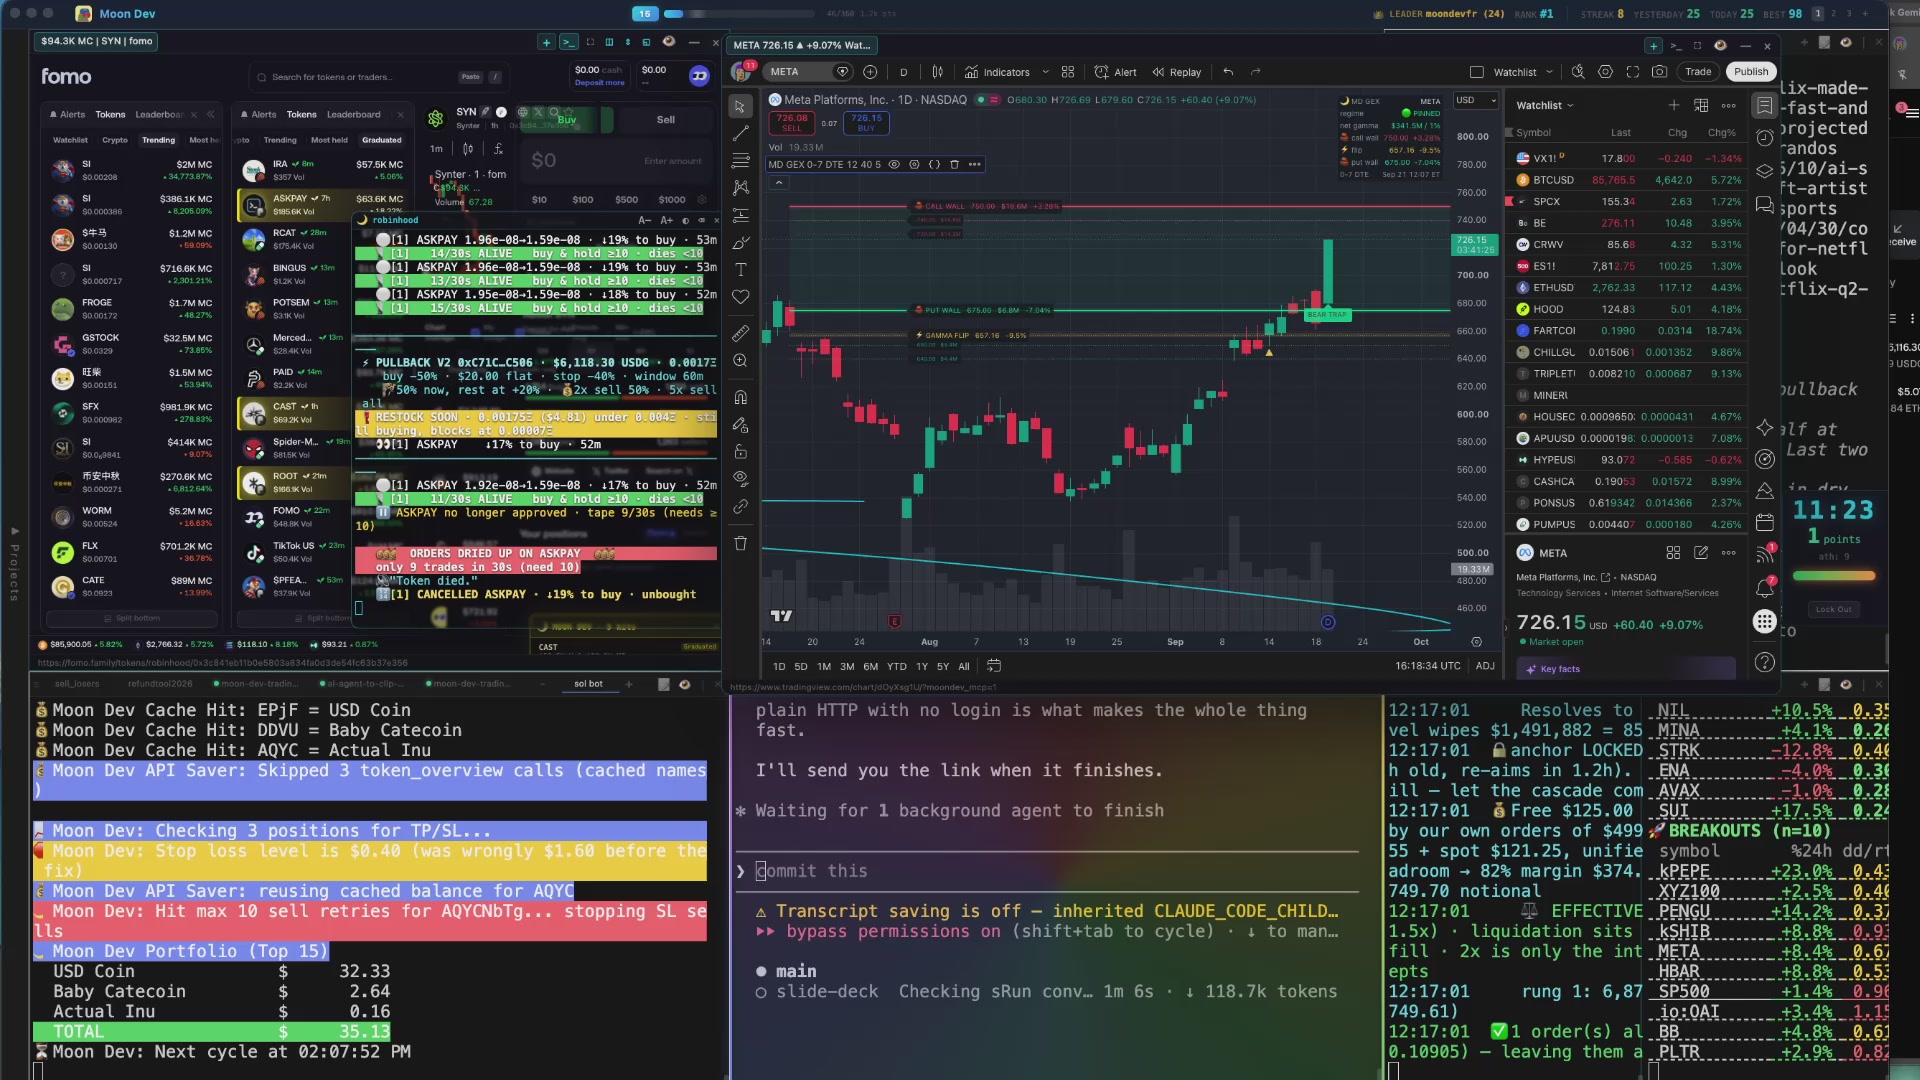Open the quick search lightning magnifier icon

1578,72
